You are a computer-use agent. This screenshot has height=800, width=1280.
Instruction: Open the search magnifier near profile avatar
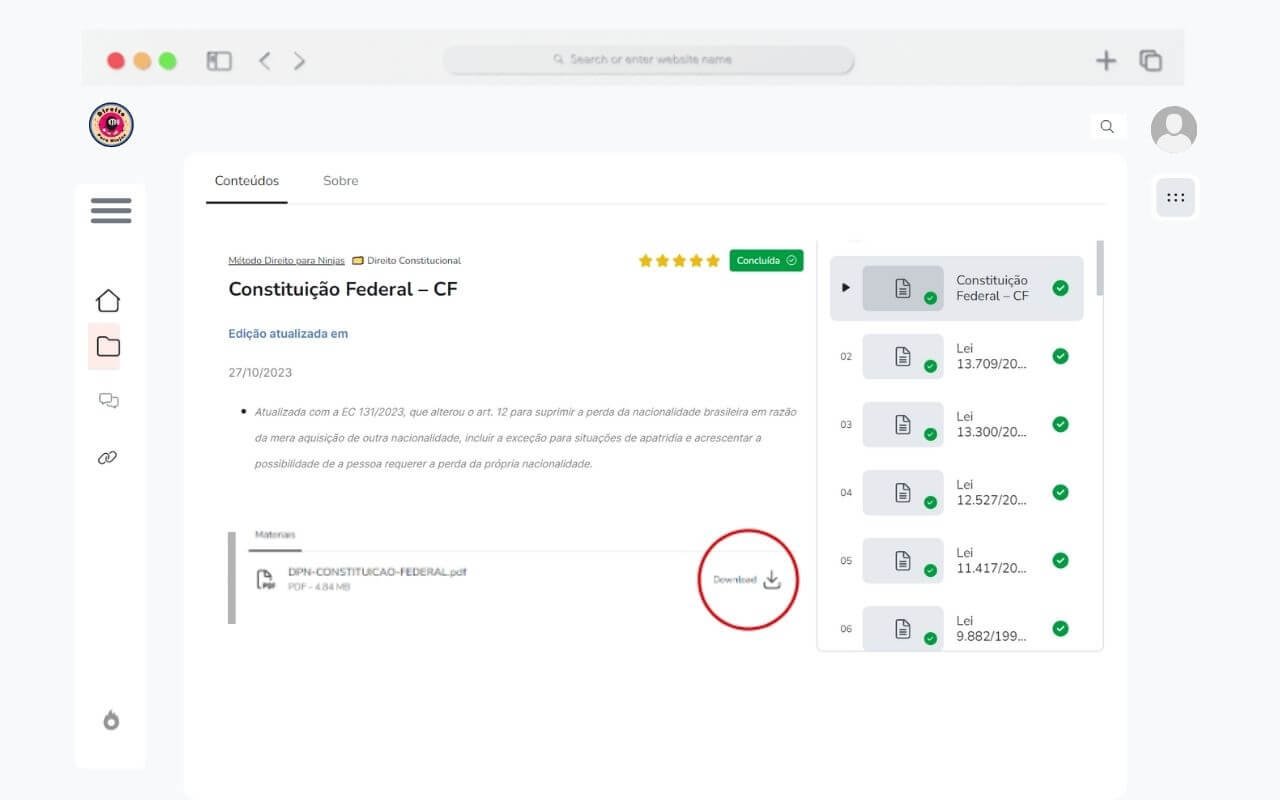coord(1107,126)
